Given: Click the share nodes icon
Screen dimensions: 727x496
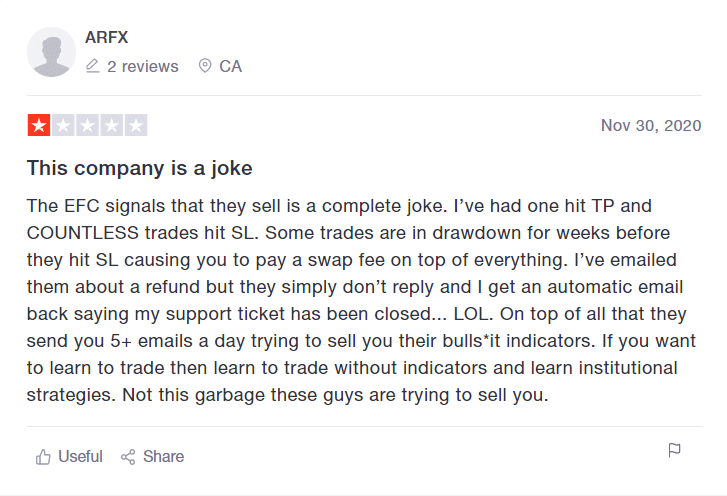Looking at the screenshot, I should pos(128,457).
